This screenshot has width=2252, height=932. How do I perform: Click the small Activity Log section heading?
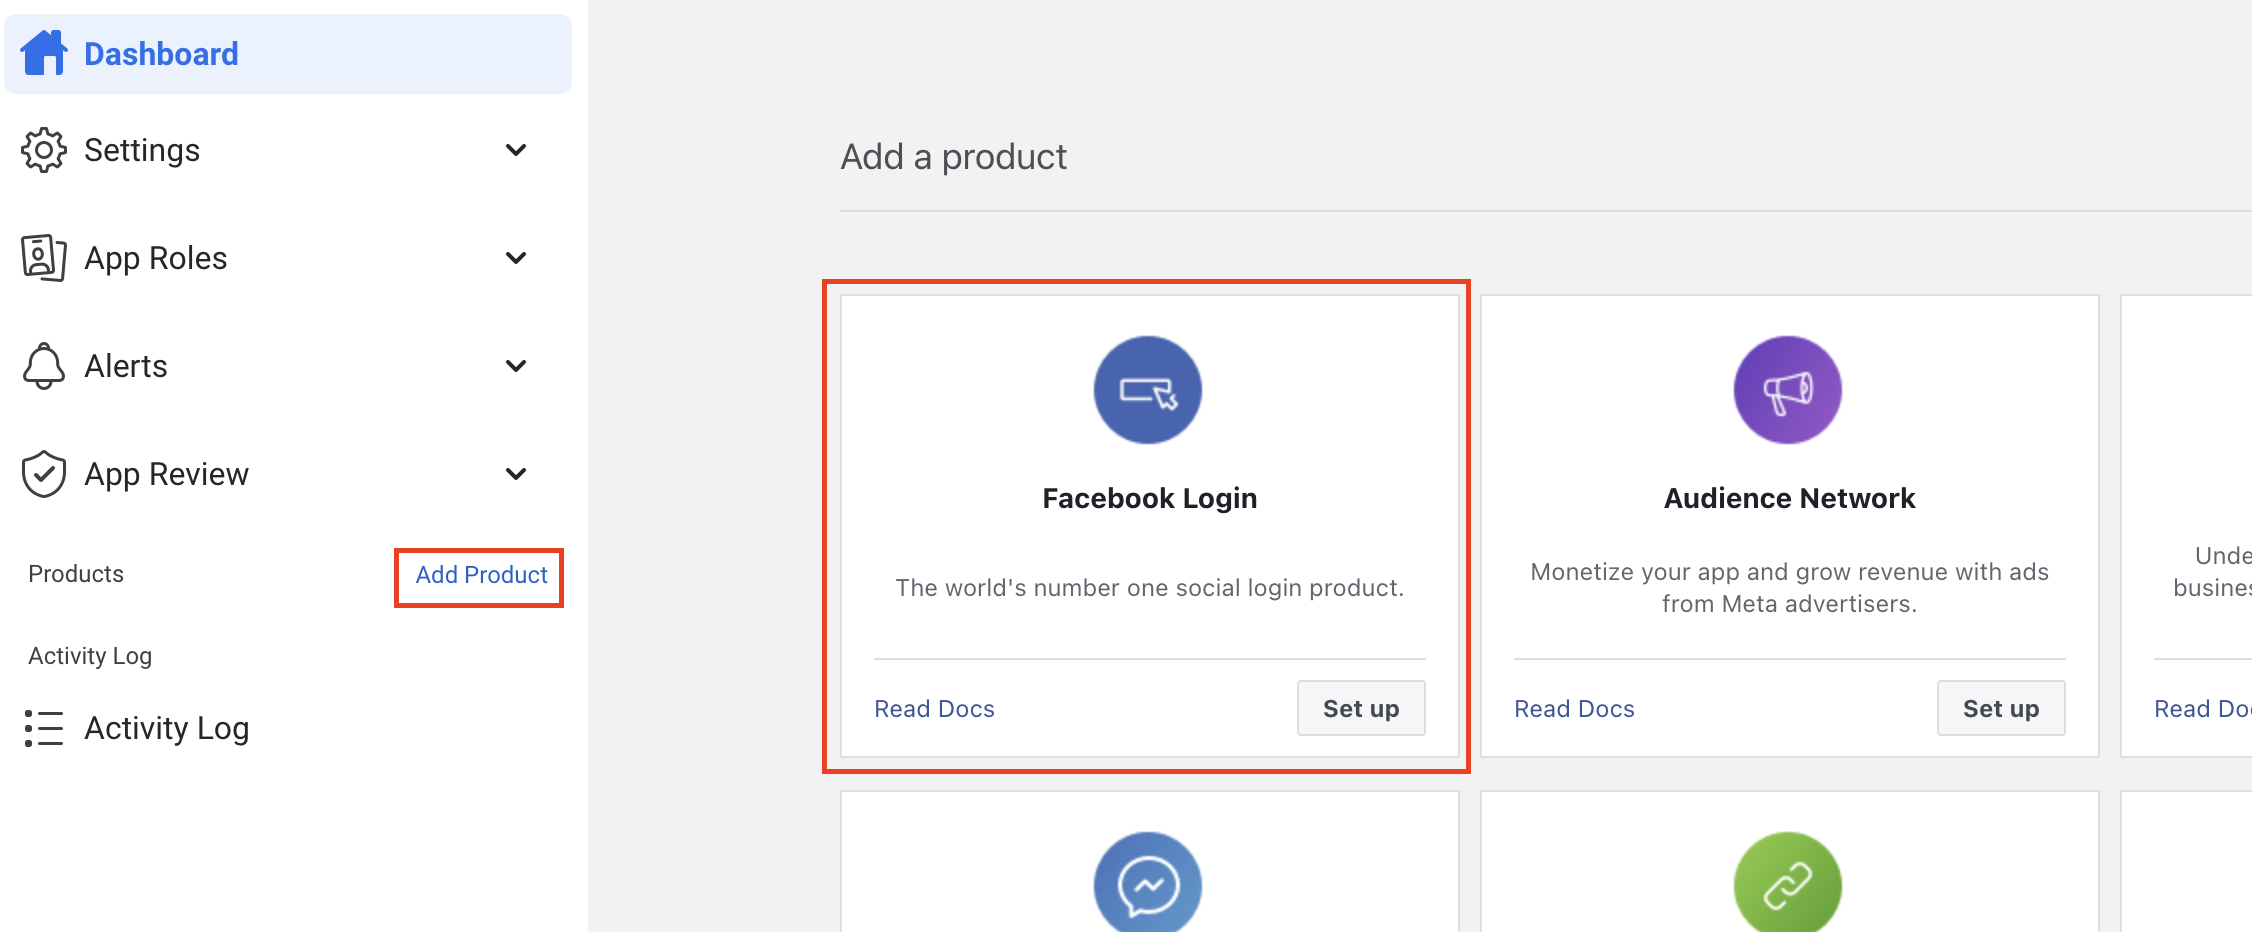[90, 656]
